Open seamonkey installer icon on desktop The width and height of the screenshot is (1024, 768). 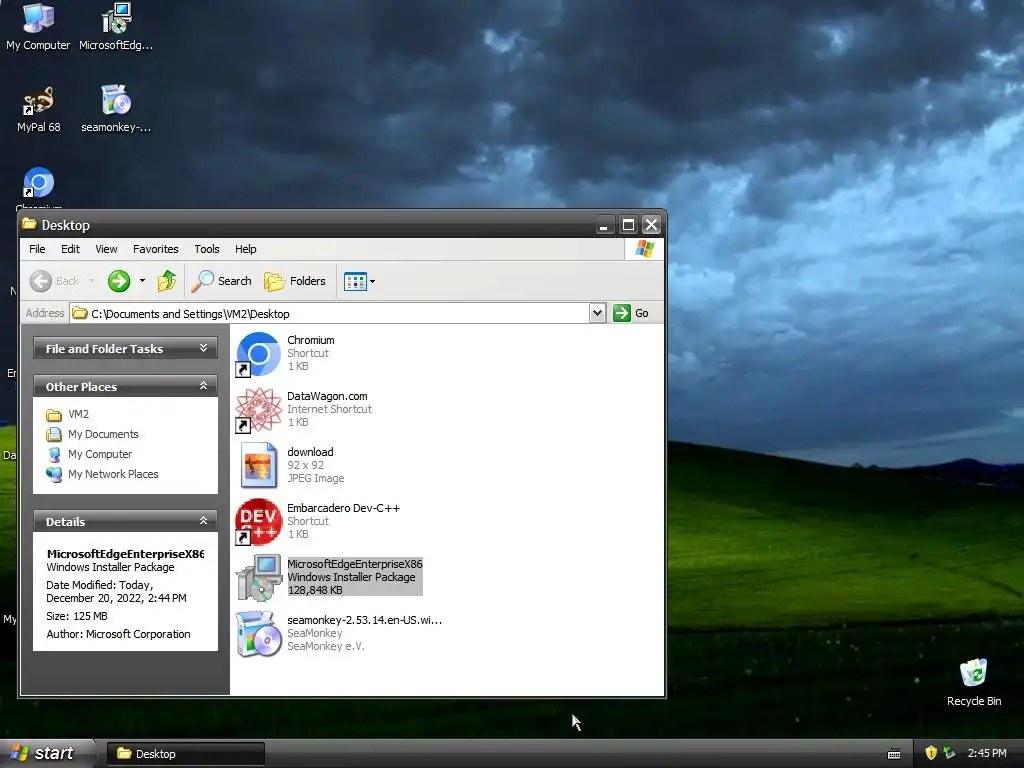click(116, 109)
